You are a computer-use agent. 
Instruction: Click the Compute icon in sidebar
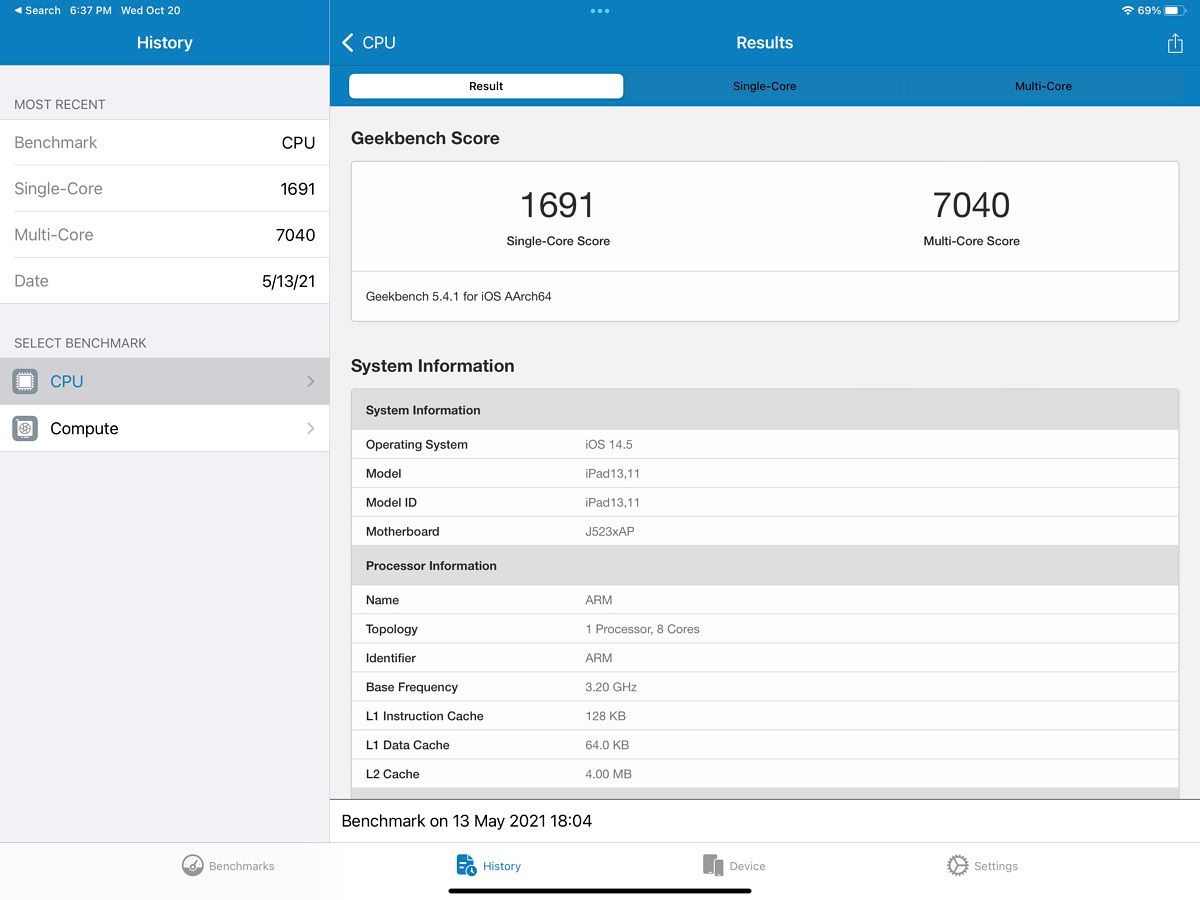point(25,428)
